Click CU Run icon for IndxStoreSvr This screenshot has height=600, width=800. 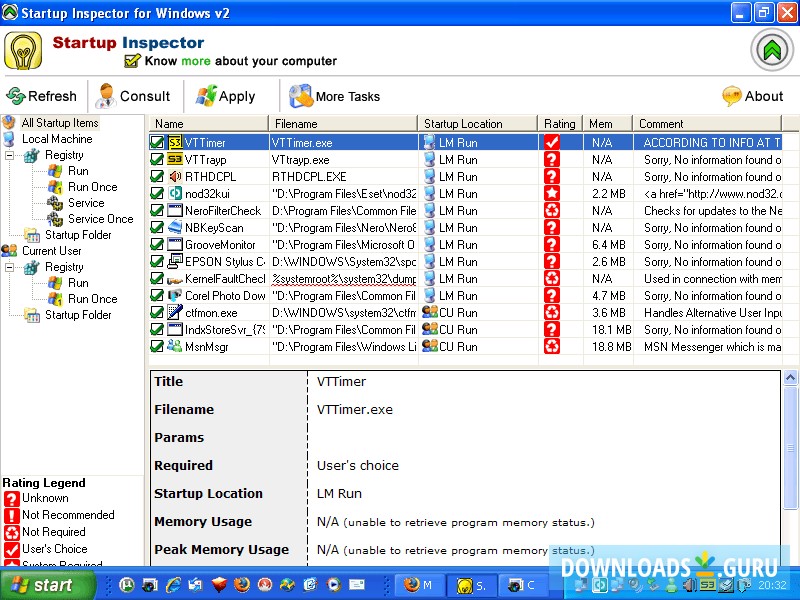(x=430, y=330)
